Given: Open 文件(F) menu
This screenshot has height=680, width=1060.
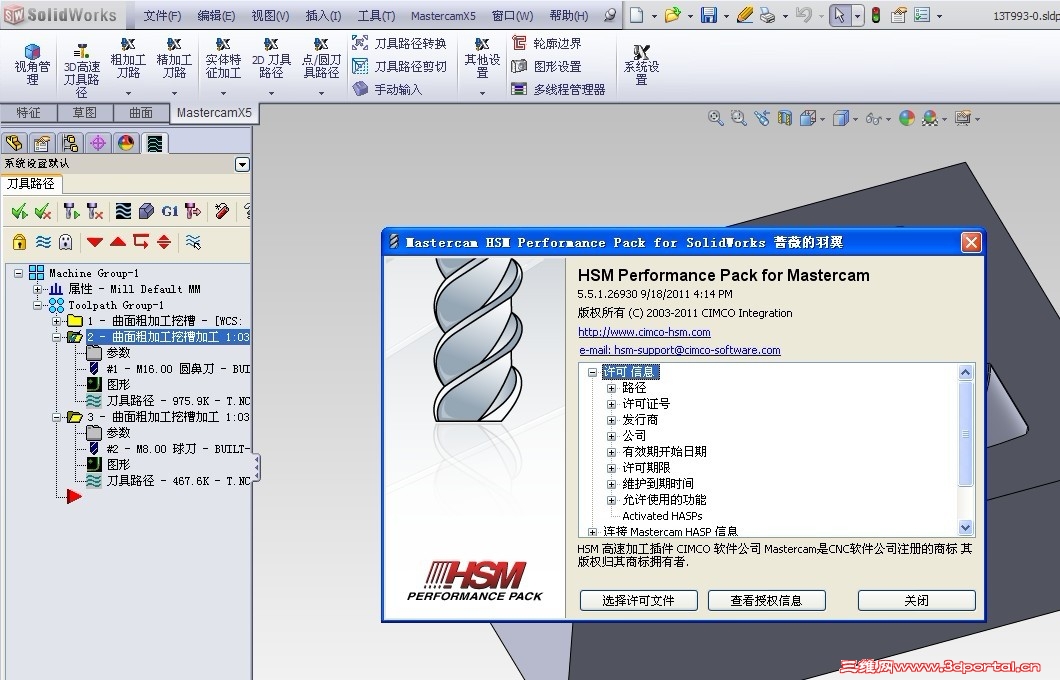Looking at the screenshot, I should click(162, 15).
